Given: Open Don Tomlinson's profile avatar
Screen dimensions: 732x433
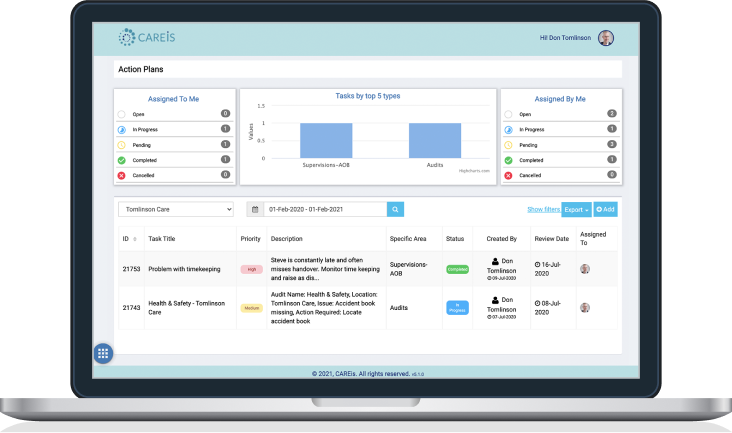Looking at the screenshot, I should [606, 38].
